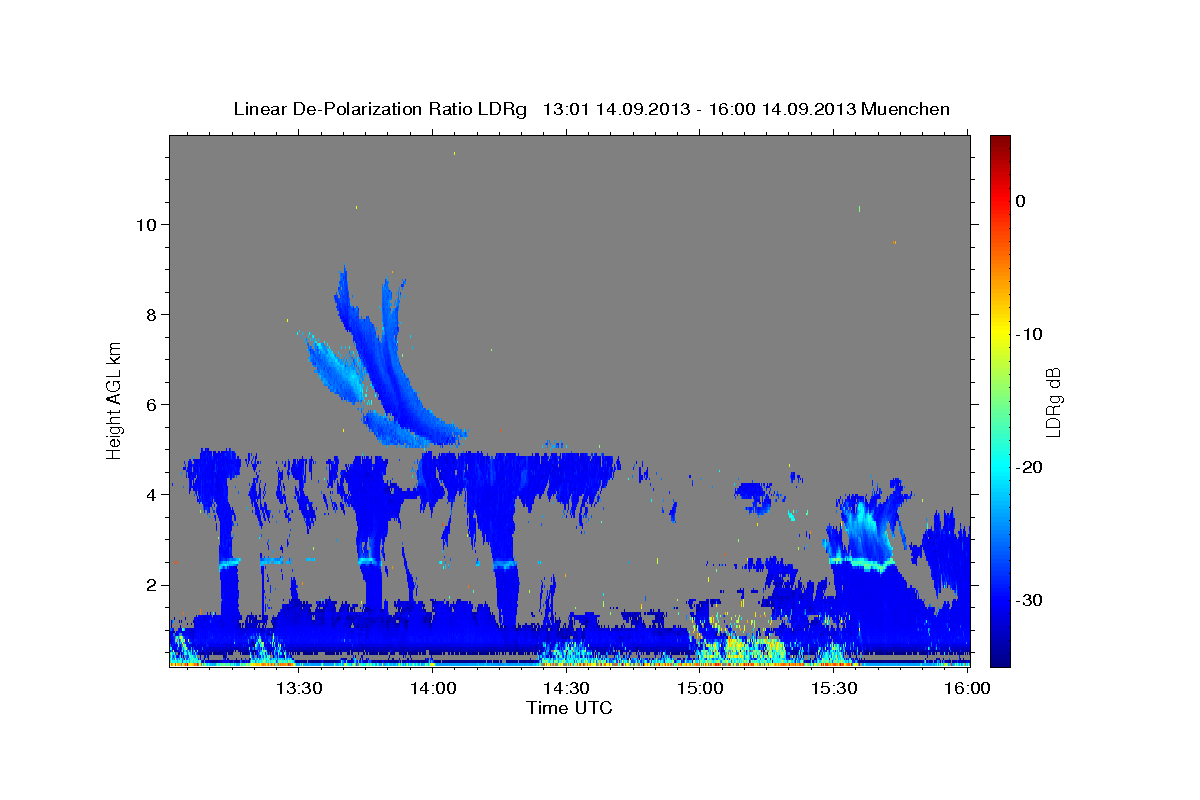Click the 13:30 time tick label

(x=299, y=687)
